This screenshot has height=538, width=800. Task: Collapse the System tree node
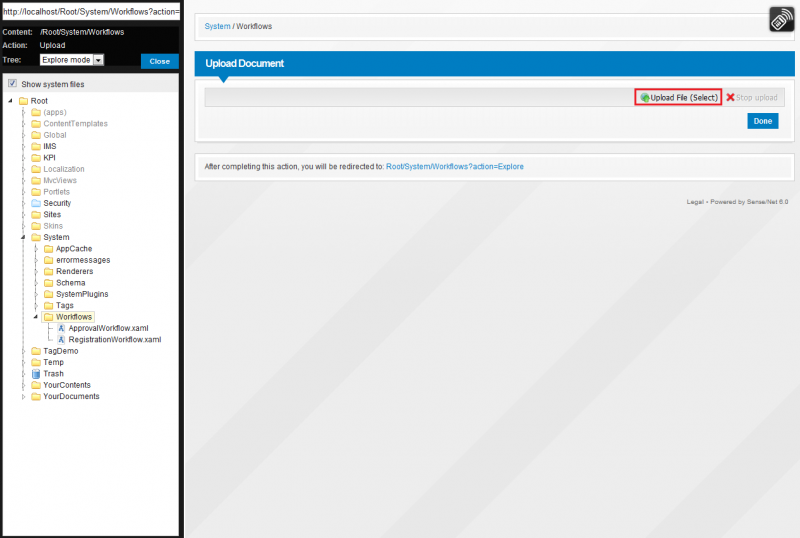23,237
